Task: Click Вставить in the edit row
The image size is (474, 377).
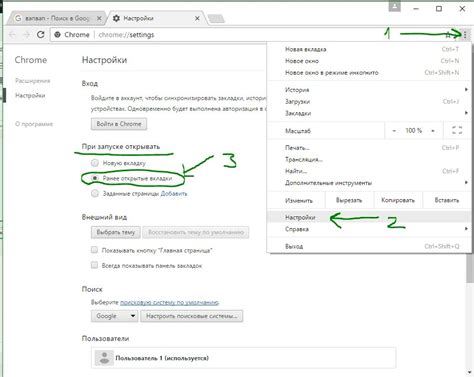Action: click(447, 200)
